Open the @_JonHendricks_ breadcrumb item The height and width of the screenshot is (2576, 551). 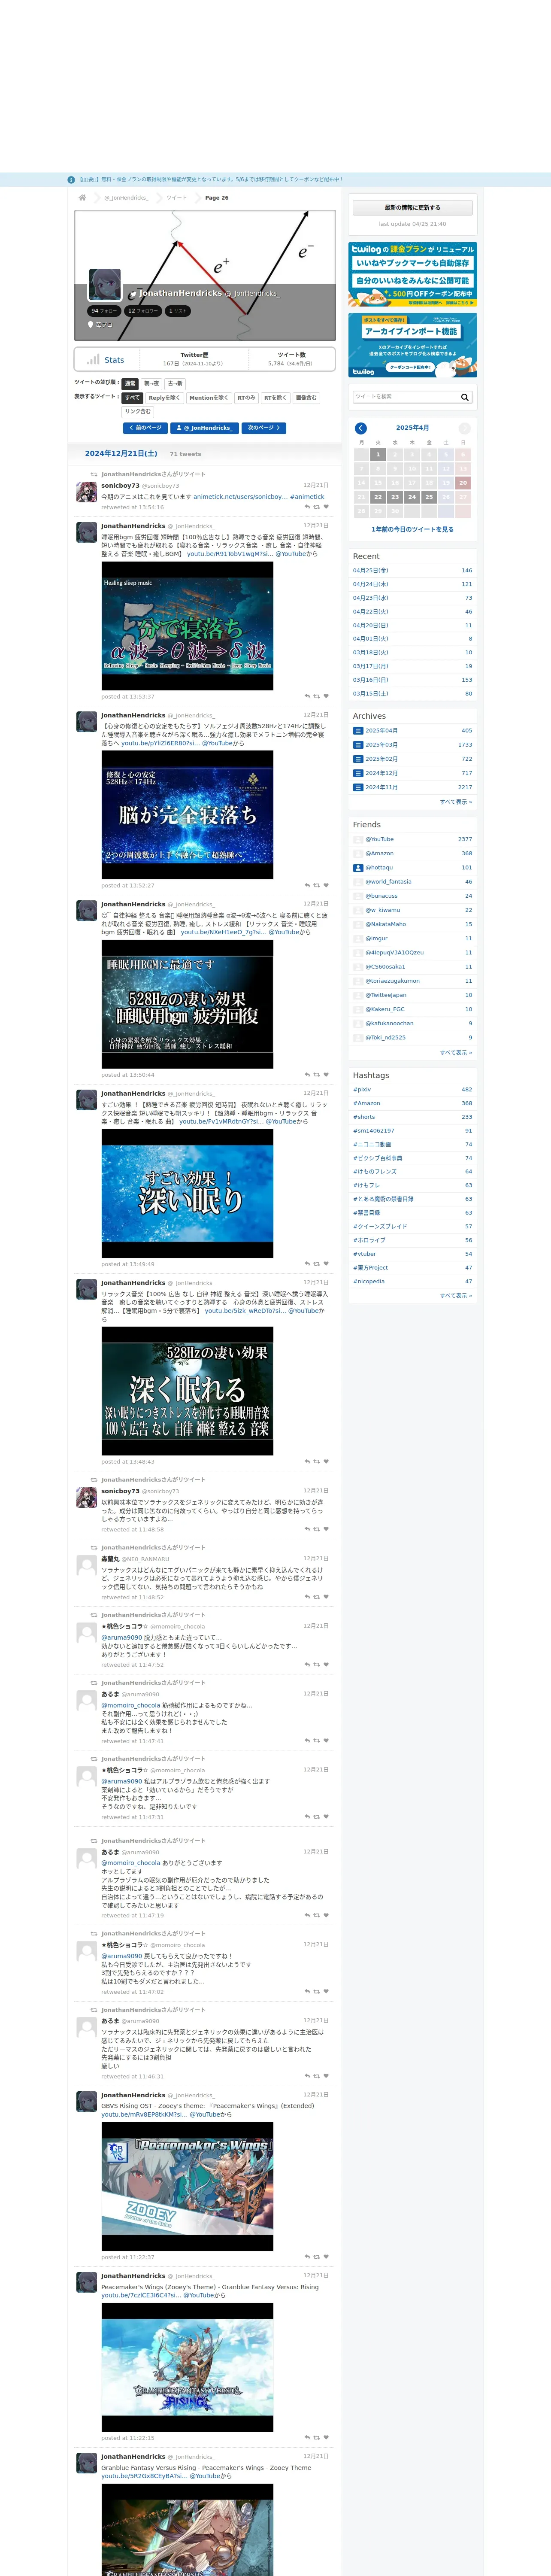click(126, 198)
